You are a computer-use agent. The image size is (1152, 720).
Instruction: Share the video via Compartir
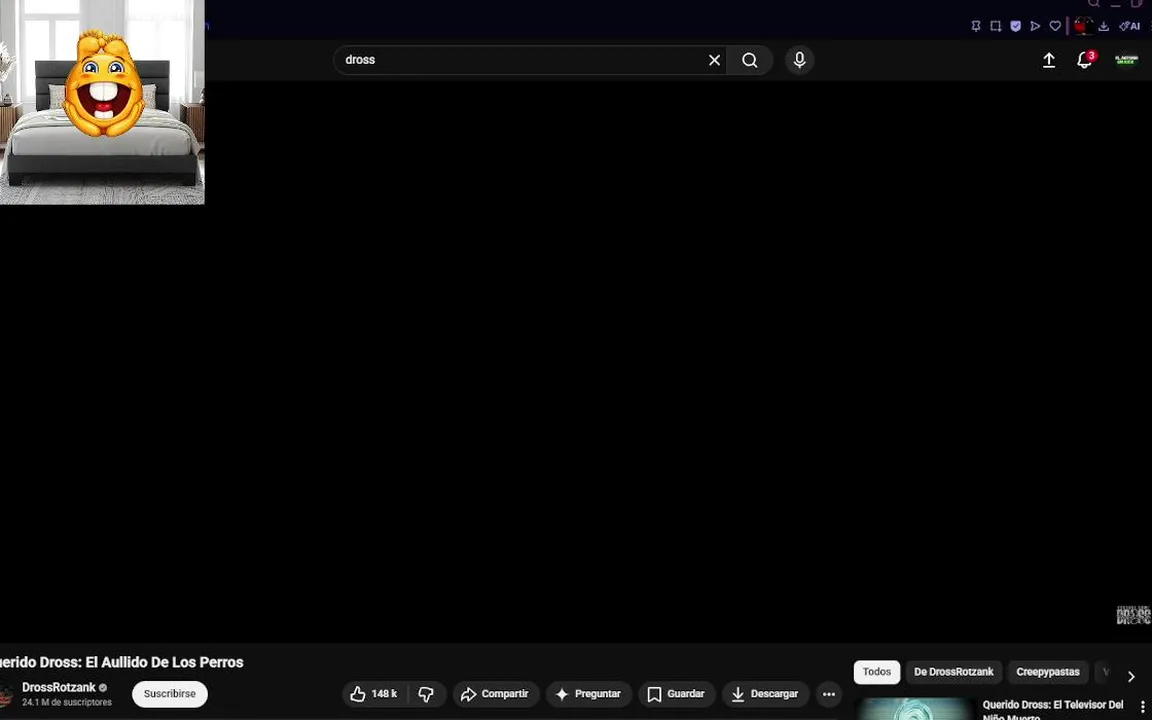pyautogui.click(x=495, y=694)
